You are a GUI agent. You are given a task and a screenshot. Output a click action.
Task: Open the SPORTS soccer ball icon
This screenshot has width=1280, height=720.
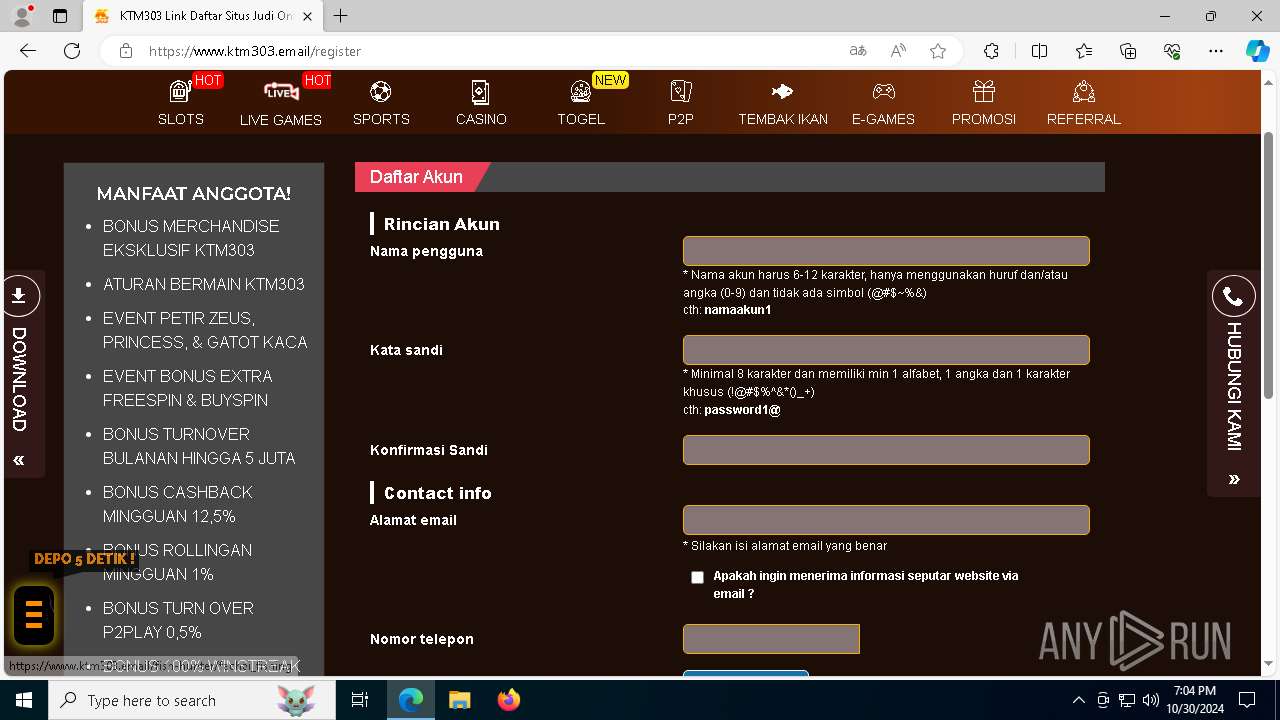pos(380,92)
